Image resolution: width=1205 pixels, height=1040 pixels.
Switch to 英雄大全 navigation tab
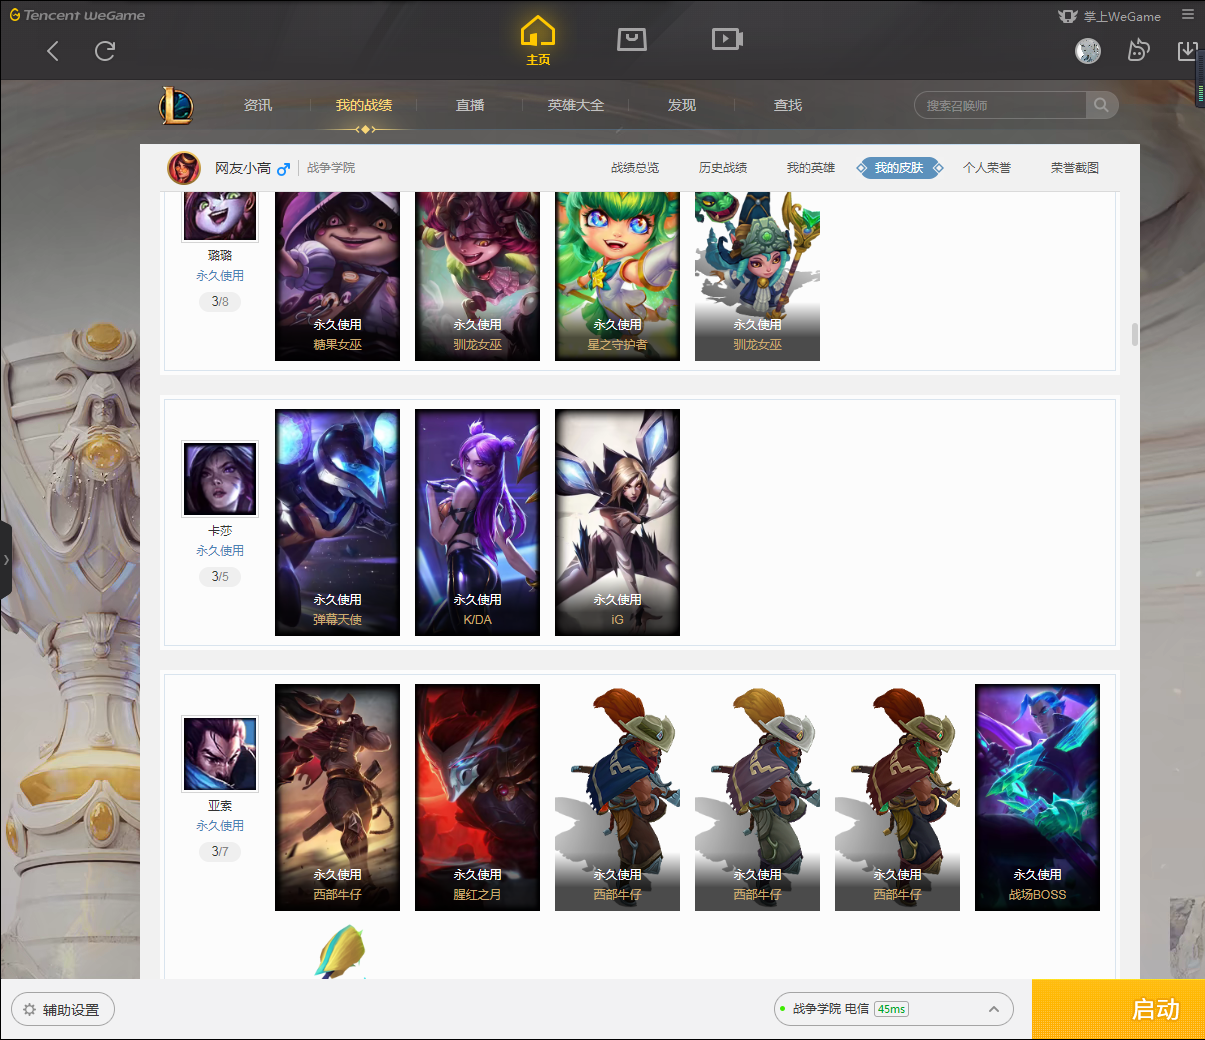coord(576,105)
